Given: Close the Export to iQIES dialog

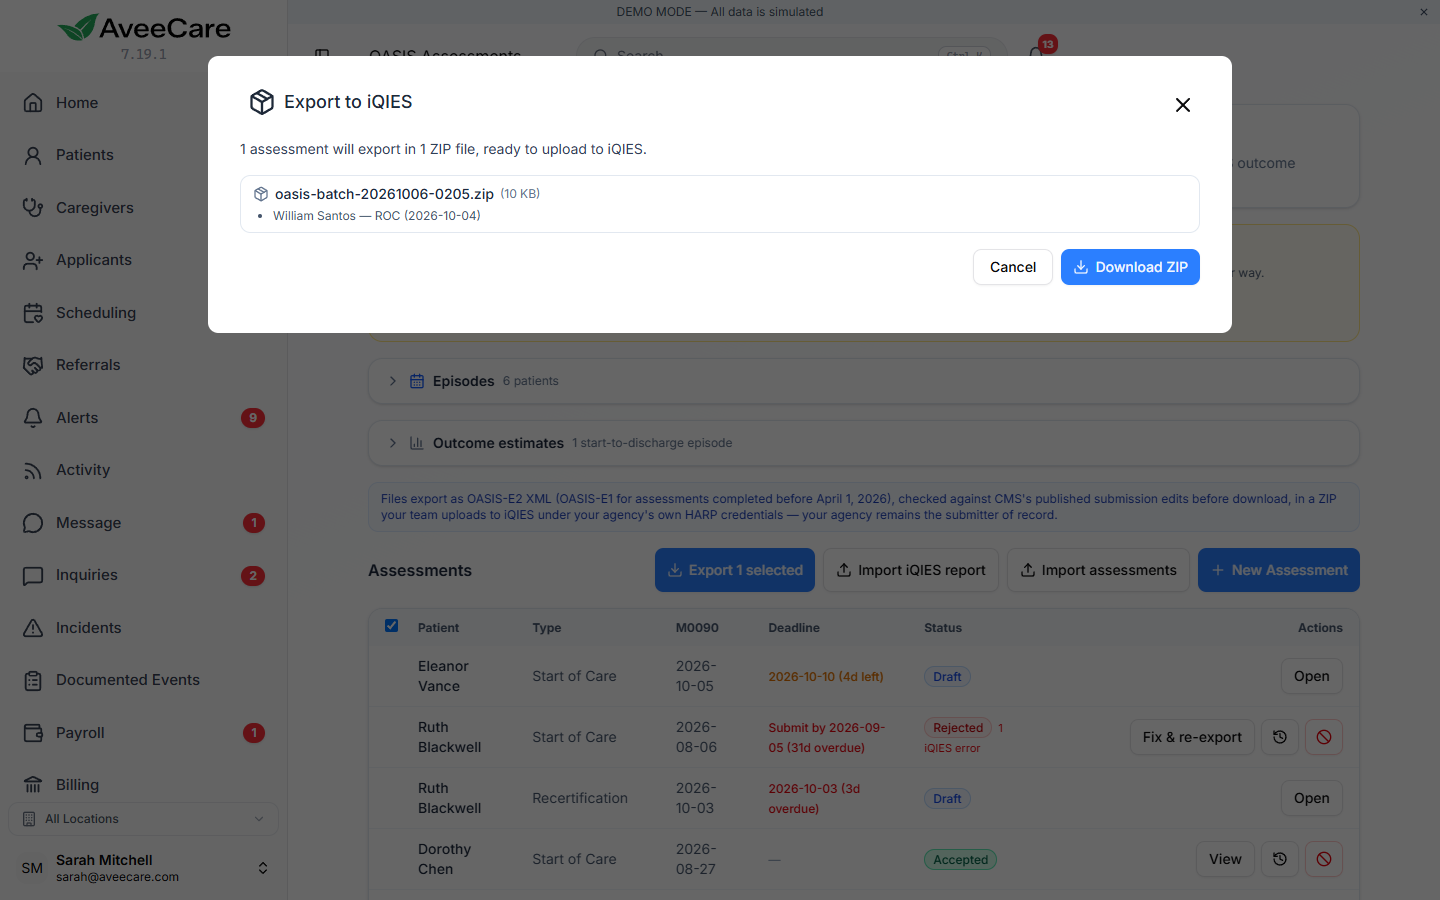Looking at the screenshot, I should click(x=1183, y=105).
